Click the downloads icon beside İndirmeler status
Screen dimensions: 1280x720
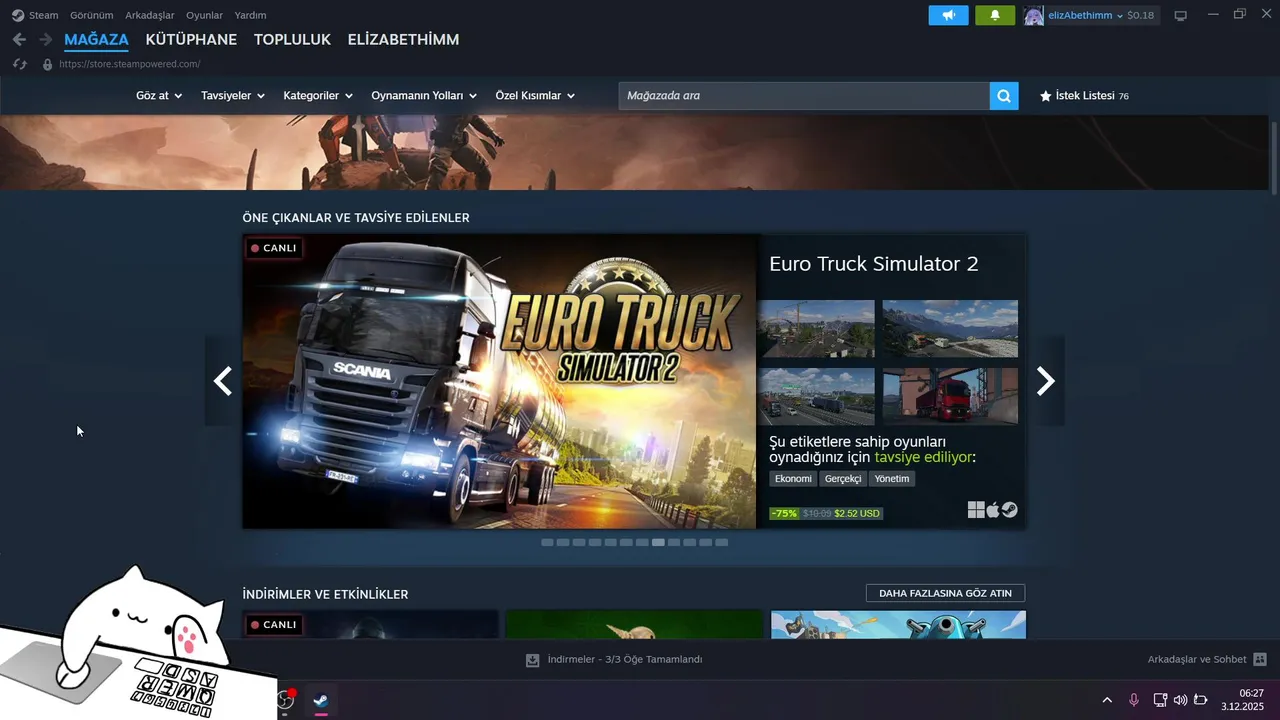tap(533, 660)
